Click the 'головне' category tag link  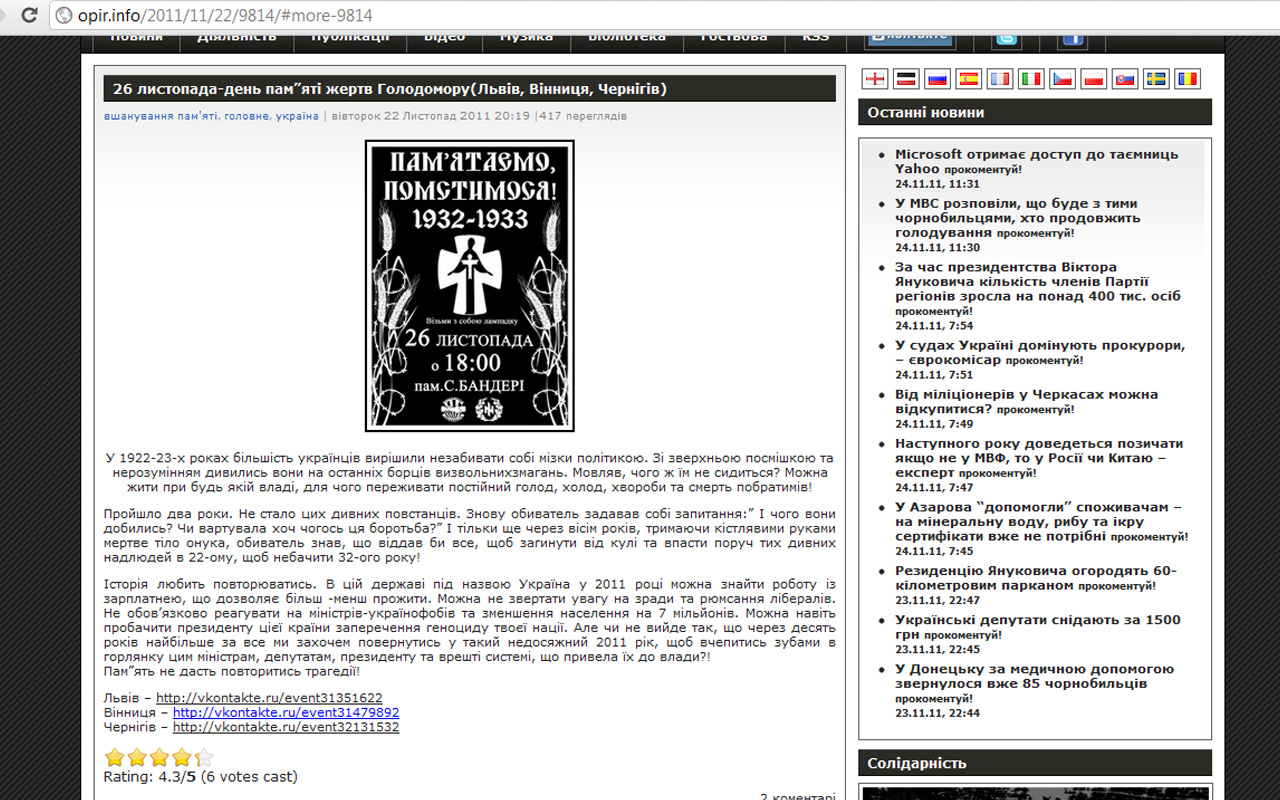(x=247, y=116)
